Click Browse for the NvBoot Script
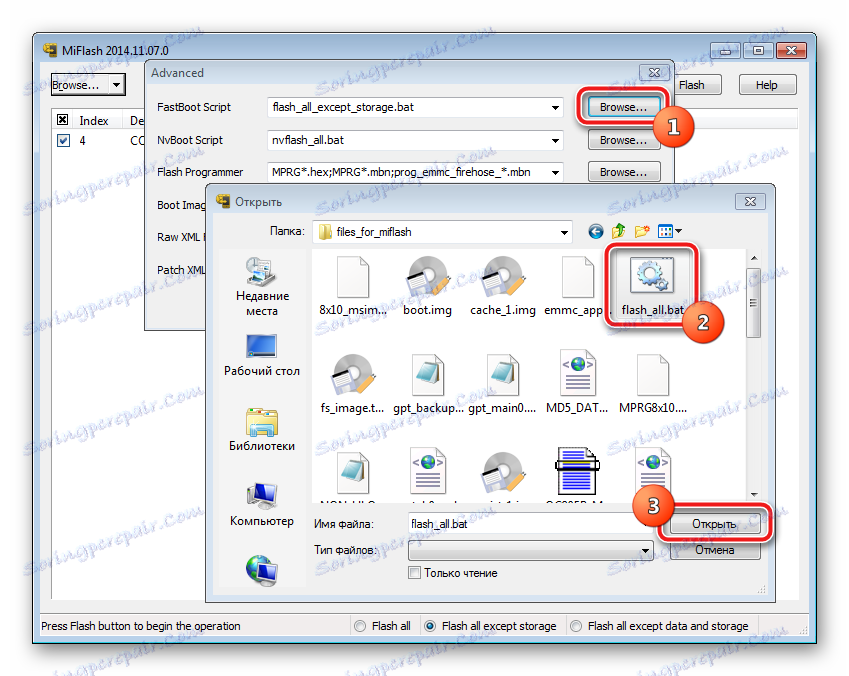The width and height of the screenshot is (849, 676). [x=624, y=140]
